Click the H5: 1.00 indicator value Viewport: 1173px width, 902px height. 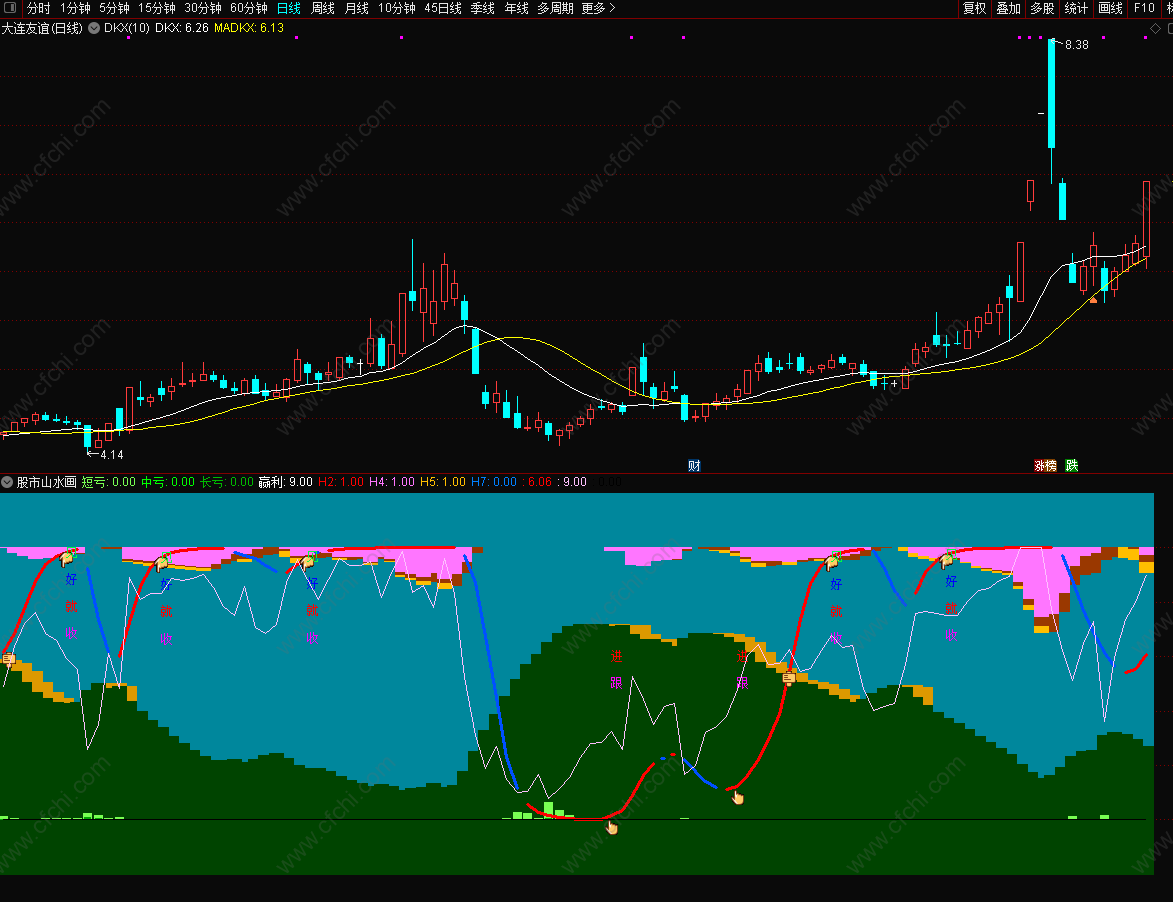443,482
